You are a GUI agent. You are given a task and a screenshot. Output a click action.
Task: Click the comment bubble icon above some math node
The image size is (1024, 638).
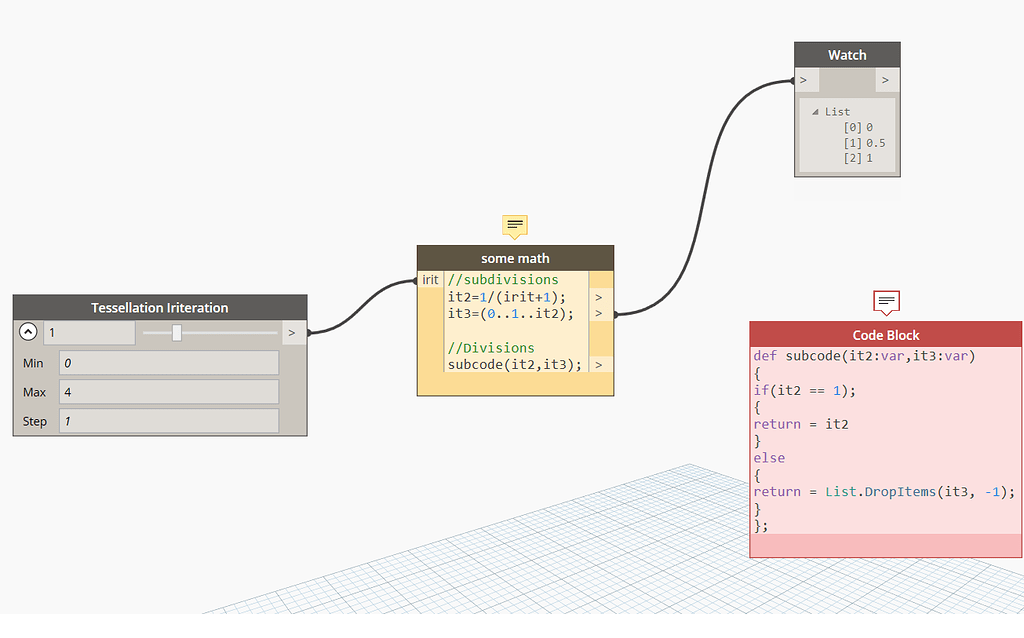514,225
